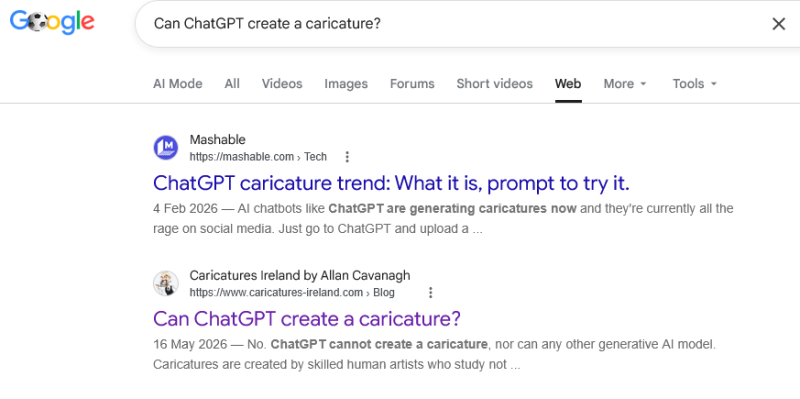The image size is (800, 399).
Task: Switch to the Images tab
Action: (x=346, y=84)
